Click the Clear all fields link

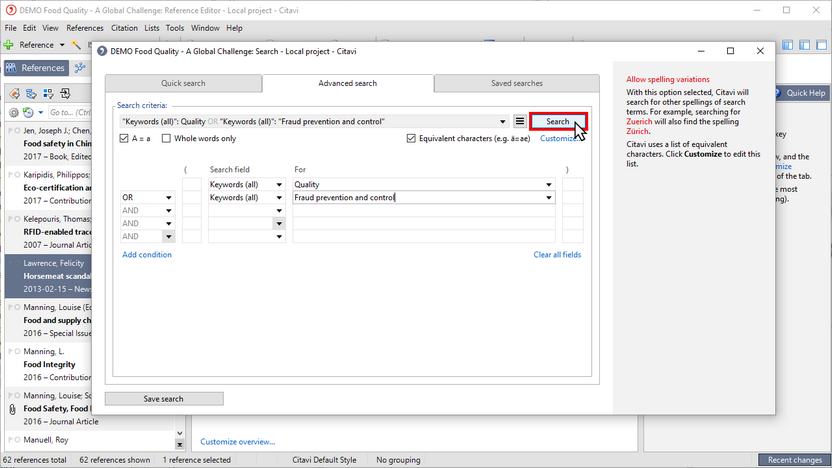coord(557,255)
